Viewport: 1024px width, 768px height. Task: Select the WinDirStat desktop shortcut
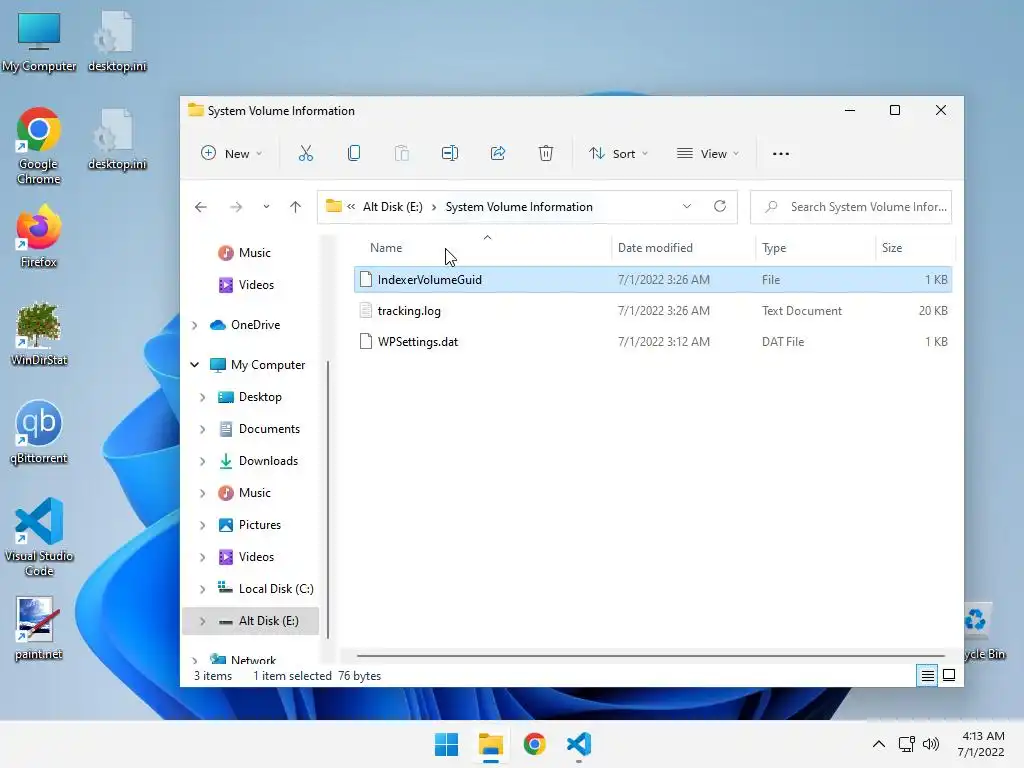pyautogui.click(x=39, y=334)
